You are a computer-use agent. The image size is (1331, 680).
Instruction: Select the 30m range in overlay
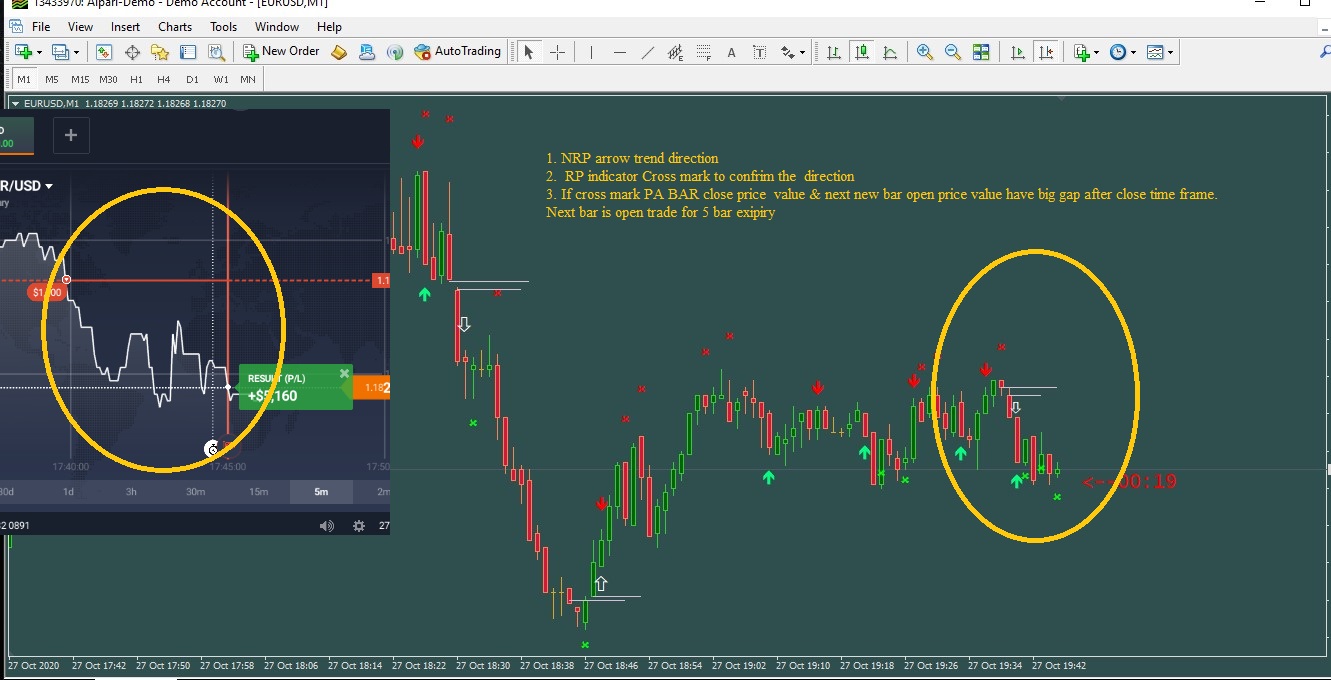coord(195,491)
